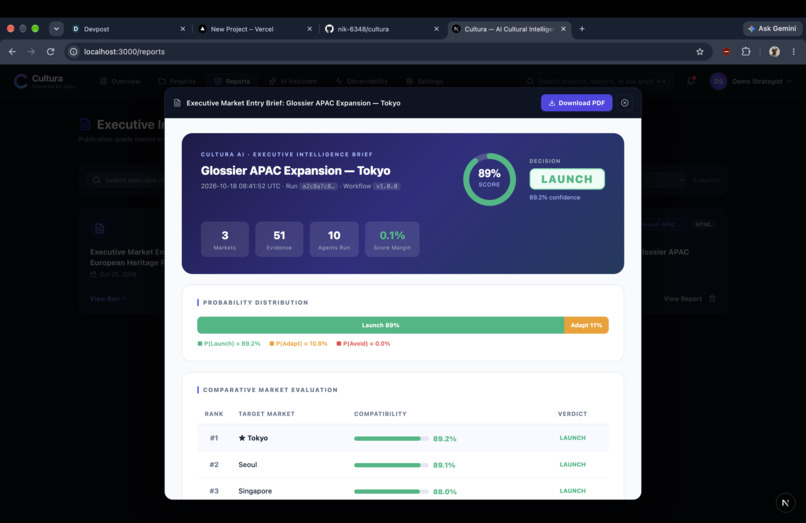Click the 51 Evidence stat card
Screen dimensions: 806x523
[x=279, y=239]
